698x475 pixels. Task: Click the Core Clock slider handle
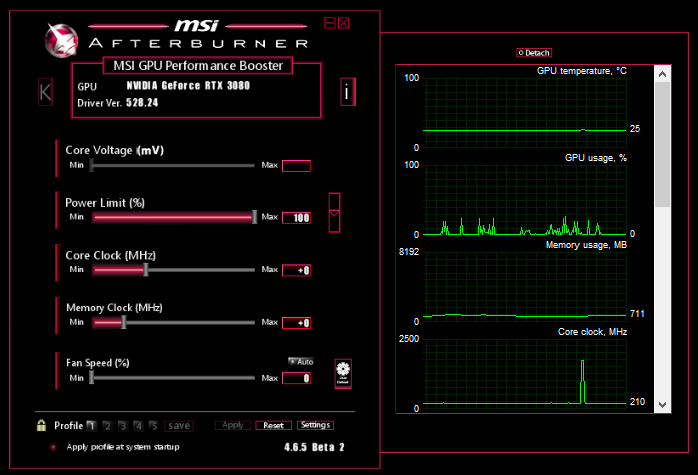click(146, 270)
